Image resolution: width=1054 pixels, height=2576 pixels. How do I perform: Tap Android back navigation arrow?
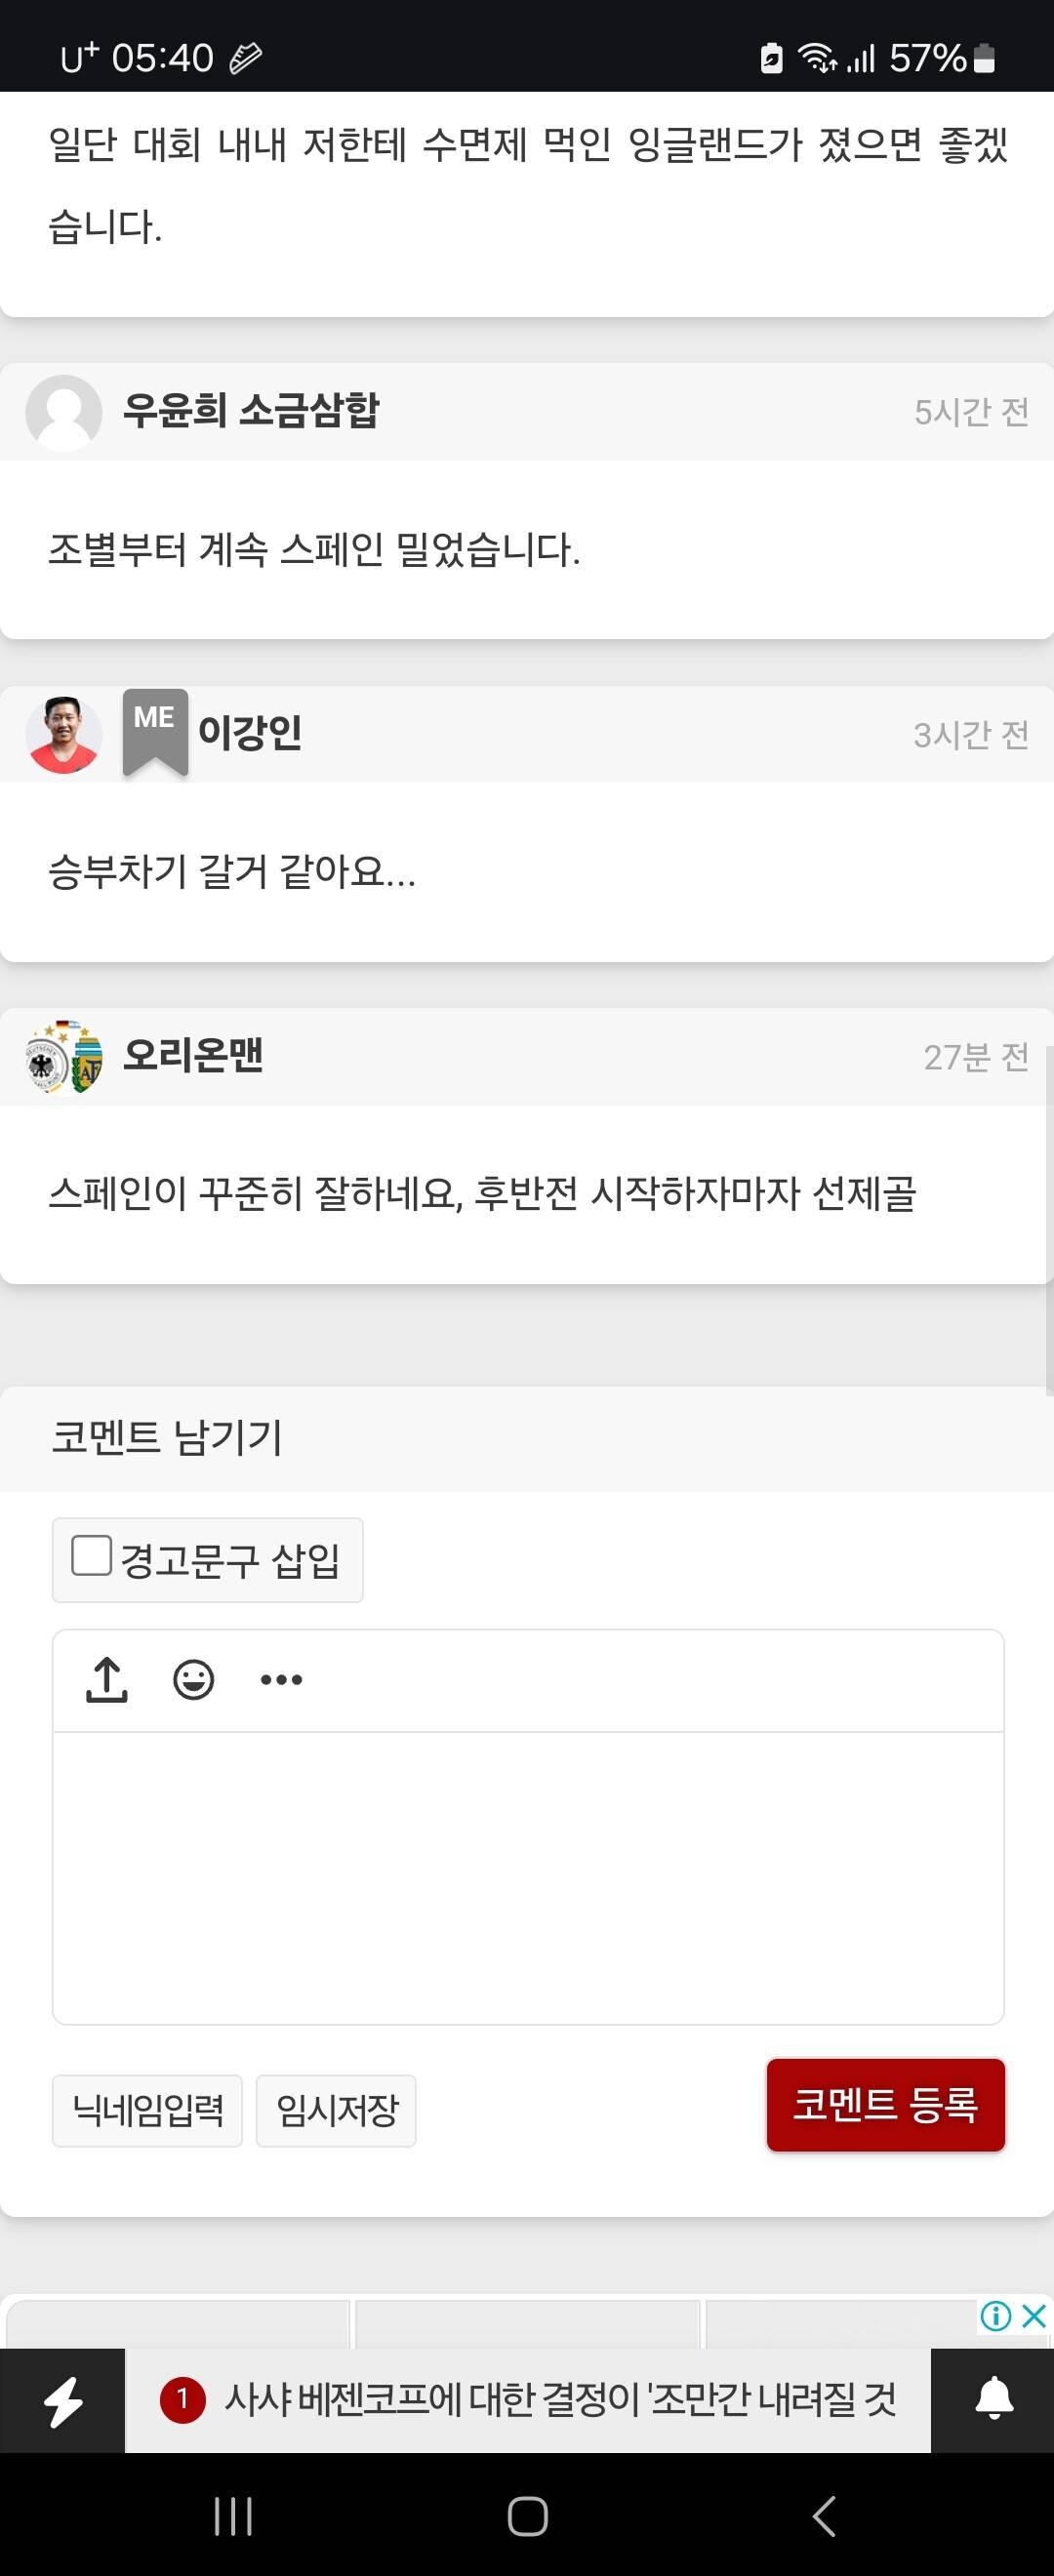[823, 2516]
